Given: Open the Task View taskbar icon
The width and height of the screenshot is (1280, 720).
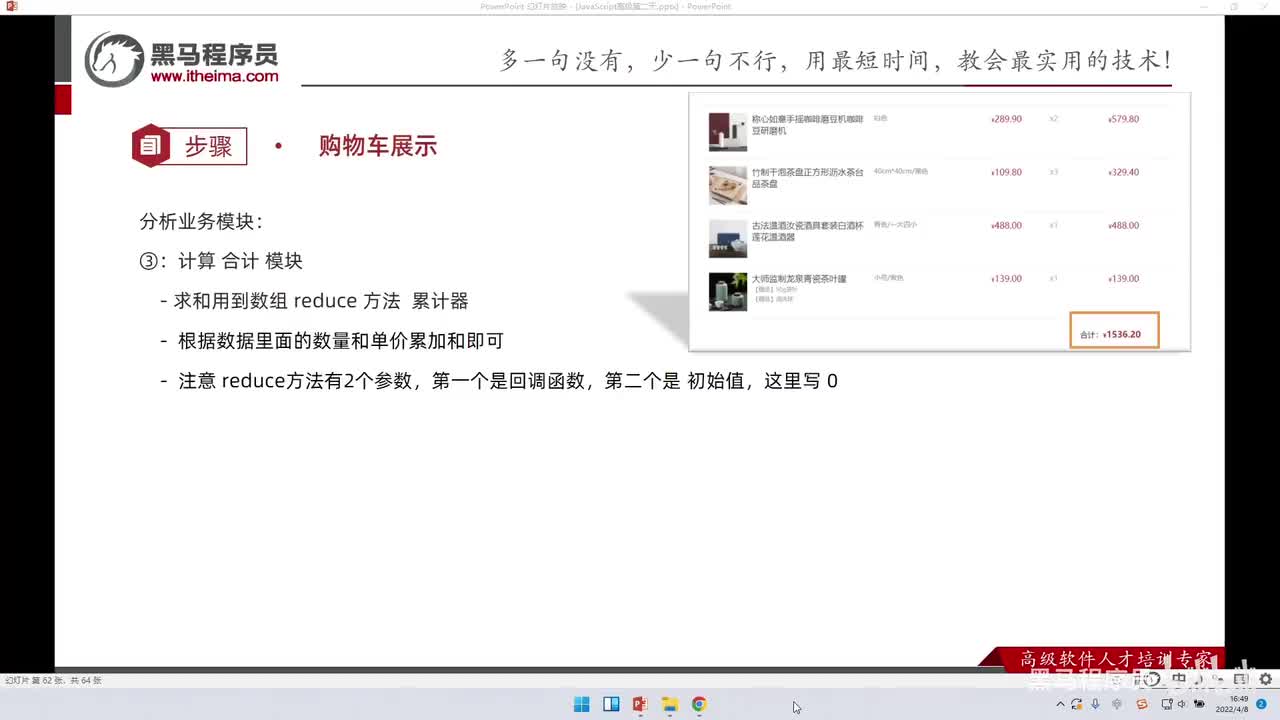Looking at the screenshot, I should point(611,704).
